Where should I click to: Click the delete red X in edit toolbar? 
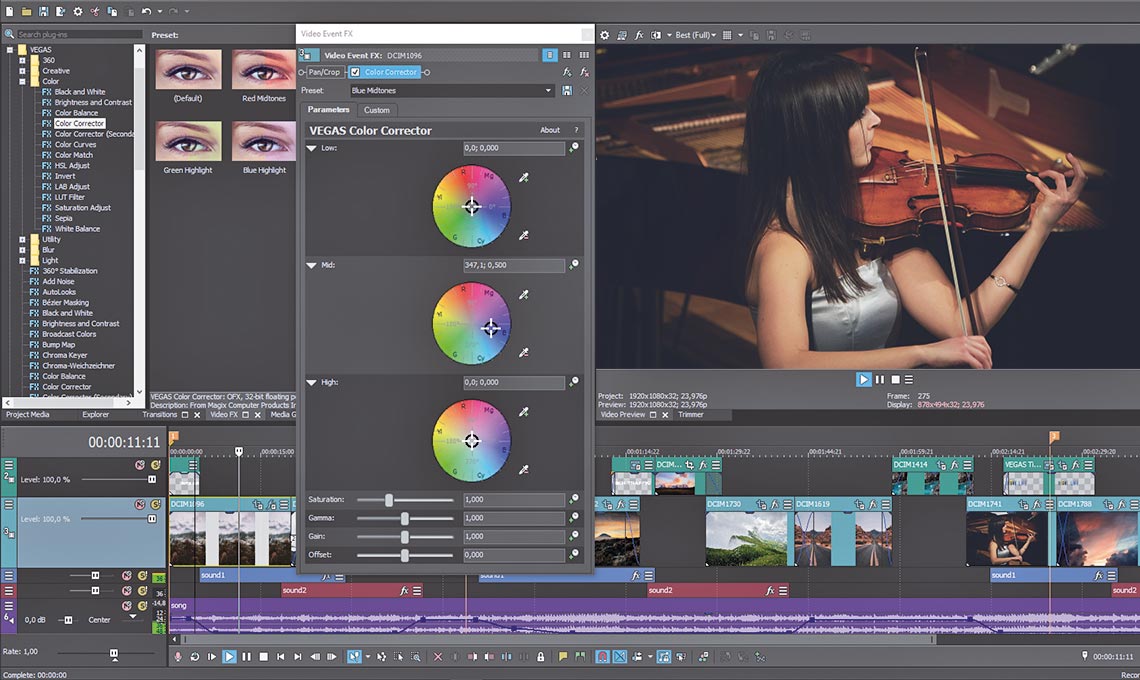point(438,657)
